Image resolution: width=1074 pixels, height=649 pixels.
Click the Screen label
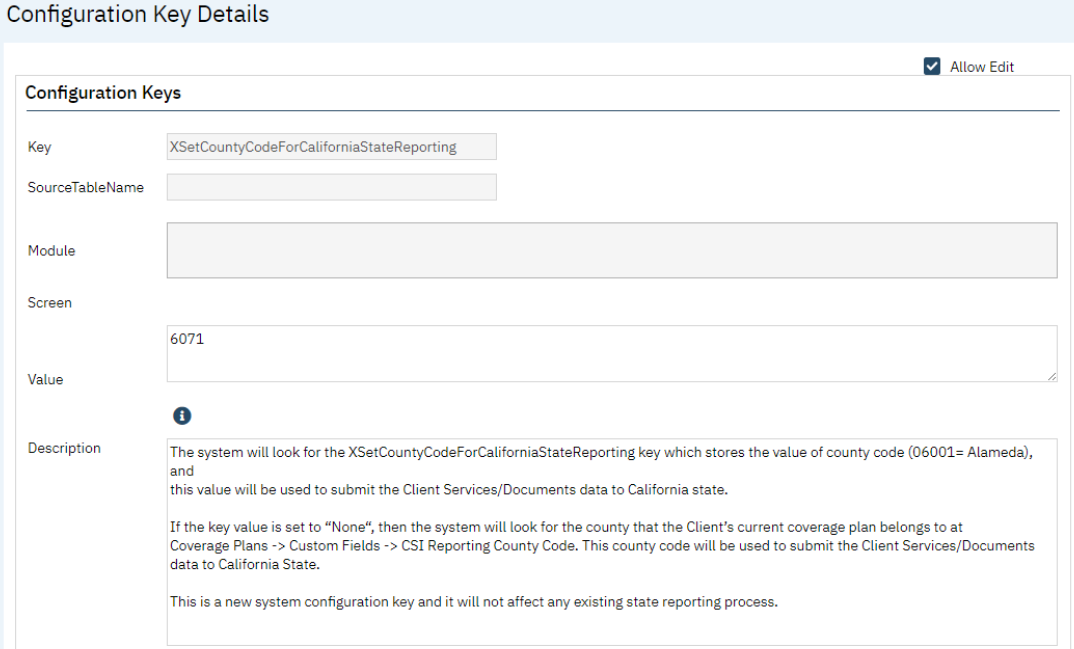(50, 302)
